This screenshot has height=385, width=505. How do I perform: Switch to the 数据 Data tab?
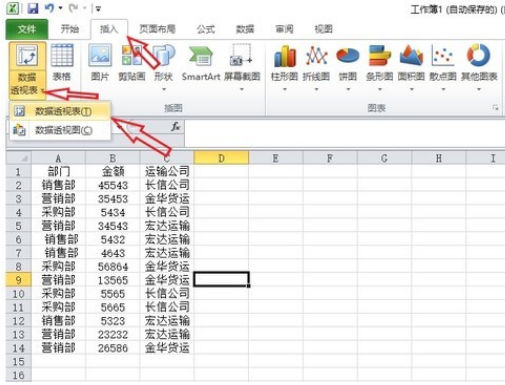[x=245, y=29]
